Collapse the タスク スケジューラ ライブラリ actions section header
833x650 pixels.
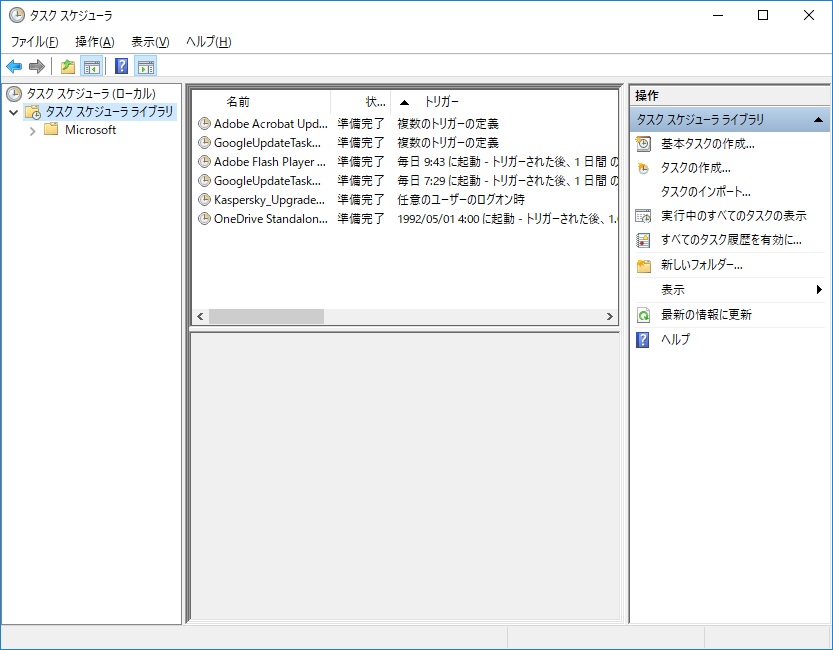click(x=818, y=120)
